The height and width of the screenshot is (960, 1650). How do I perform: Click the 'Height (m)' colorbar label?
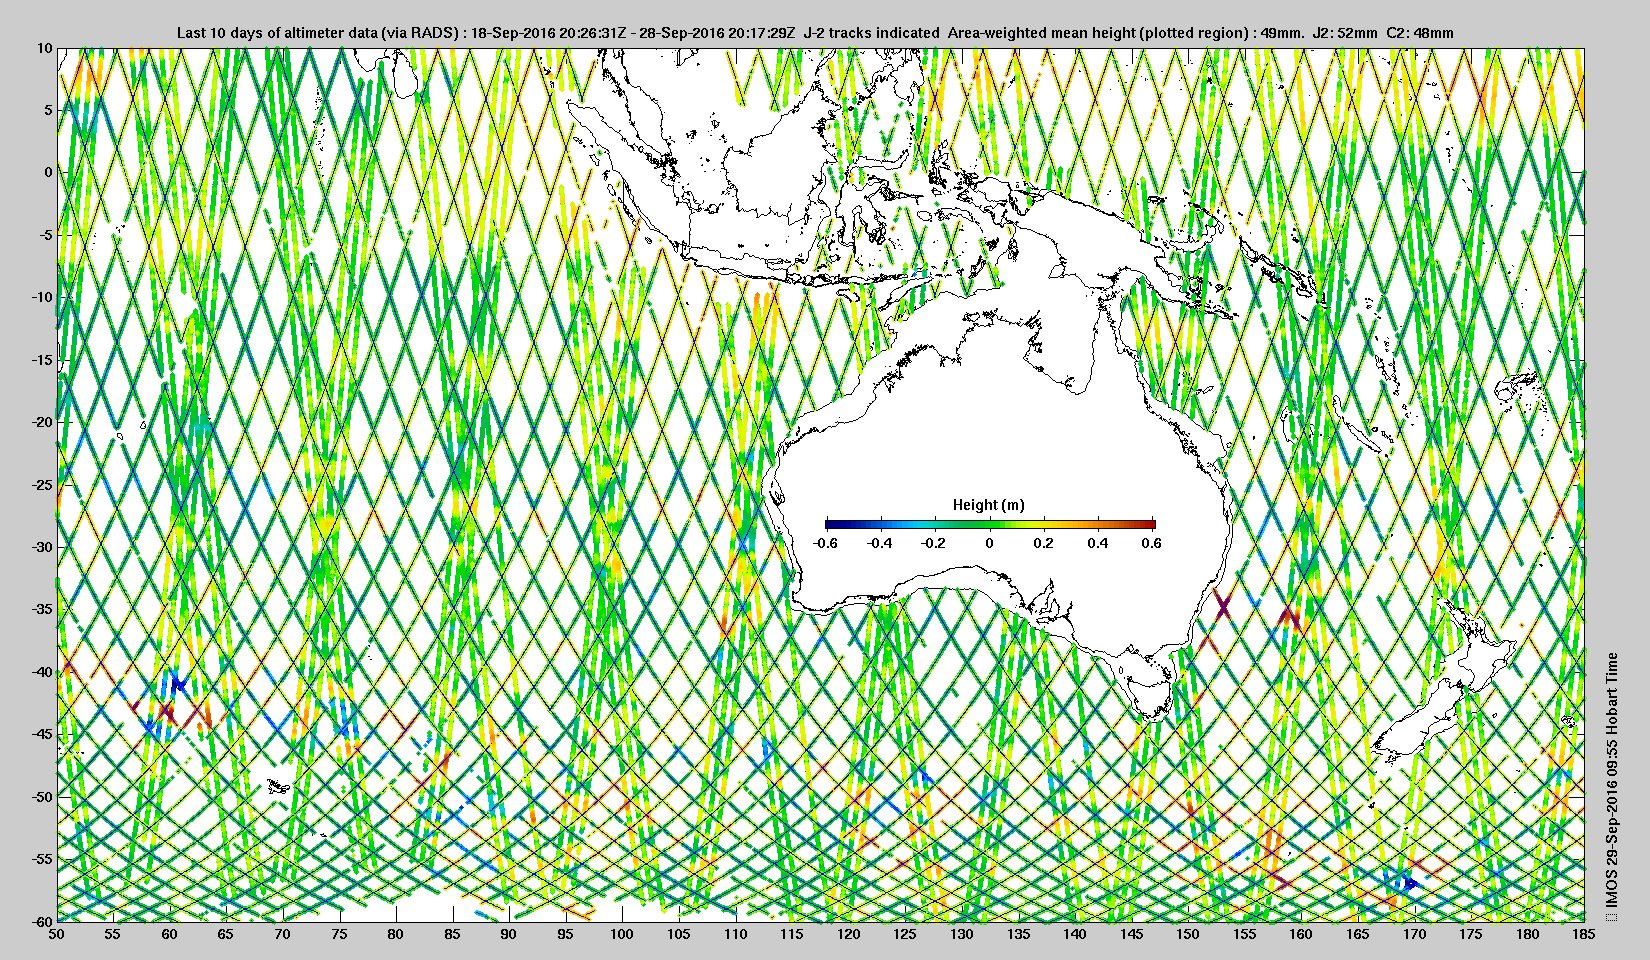click(x=989, y=505)
